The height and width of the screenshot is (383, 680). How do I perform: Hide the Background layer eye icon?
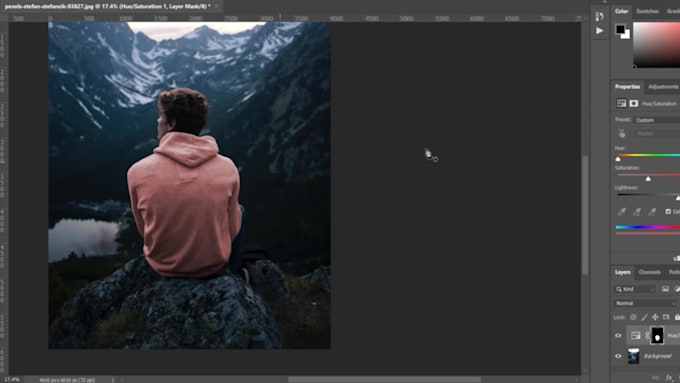pyautogui.click(x=618, y=356)
